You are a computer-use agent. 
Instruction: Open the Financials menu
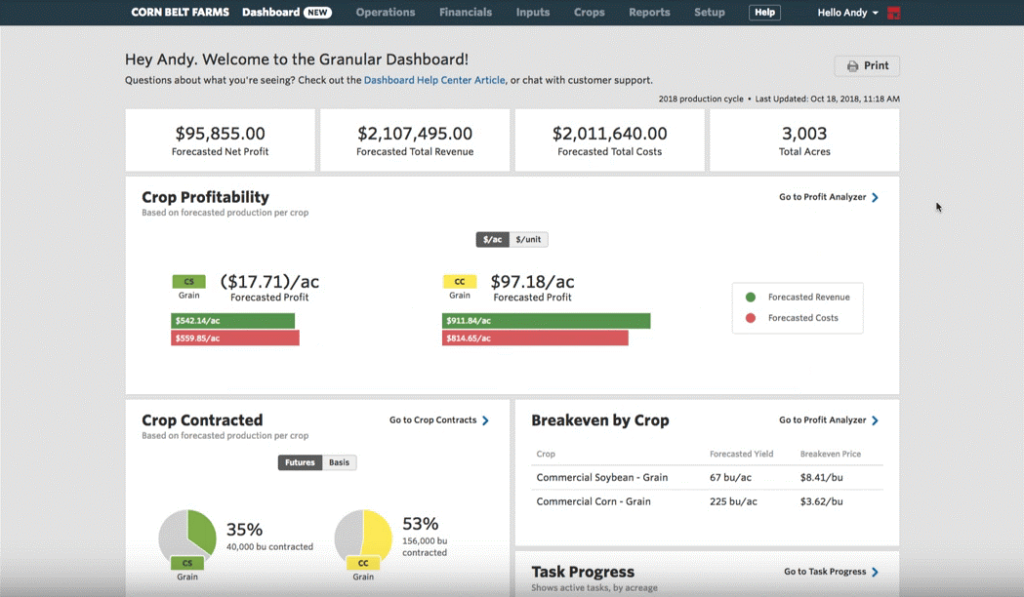pyautogui.click(x=465, y=13)
